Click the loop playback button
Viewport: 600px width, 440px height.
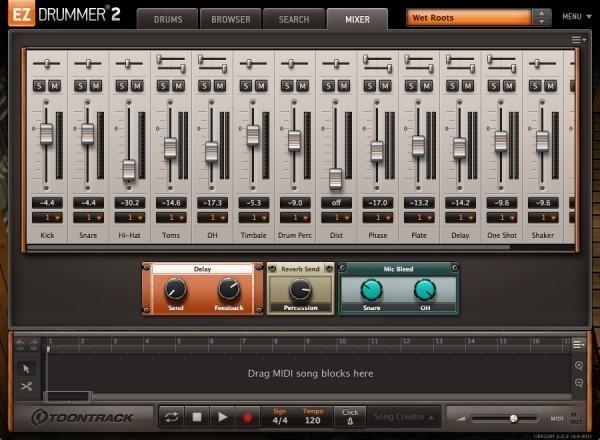tap(170, 417)
